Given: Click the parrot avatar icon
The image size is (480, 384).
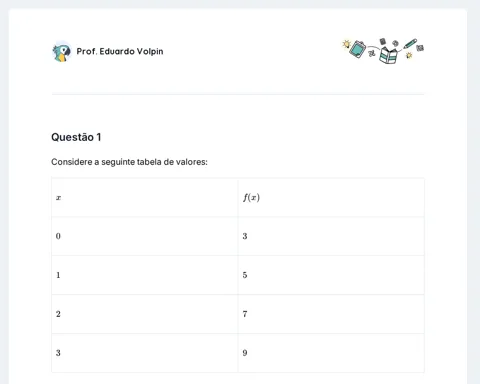Looking at the screenshot, I should pyautogui.click(x=62, y=52).
